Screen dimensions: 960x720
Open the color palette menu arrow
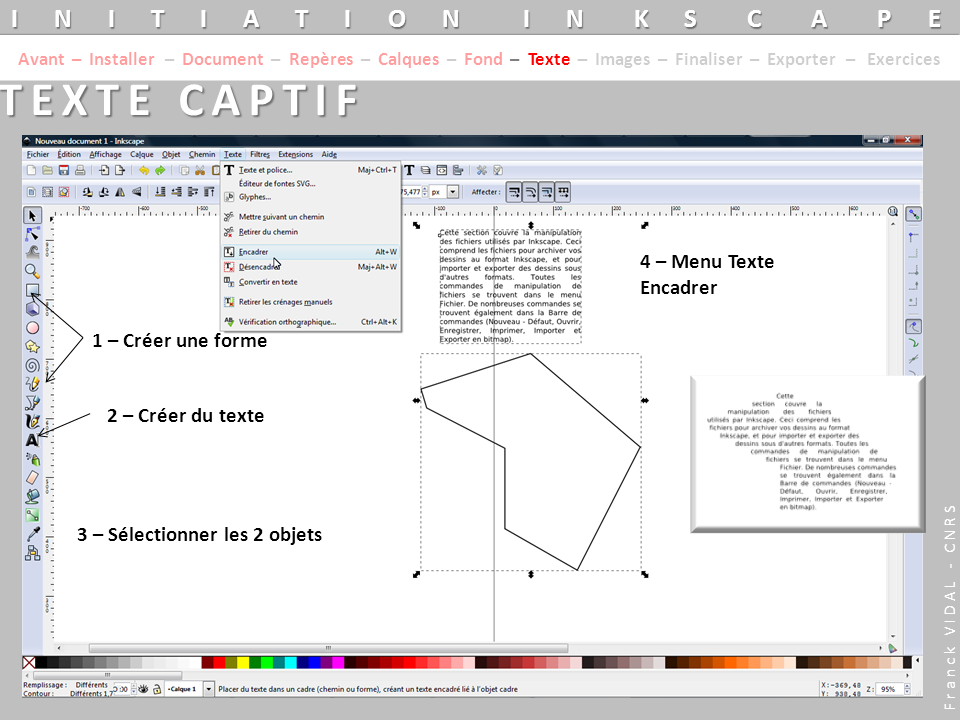(917, 662)
